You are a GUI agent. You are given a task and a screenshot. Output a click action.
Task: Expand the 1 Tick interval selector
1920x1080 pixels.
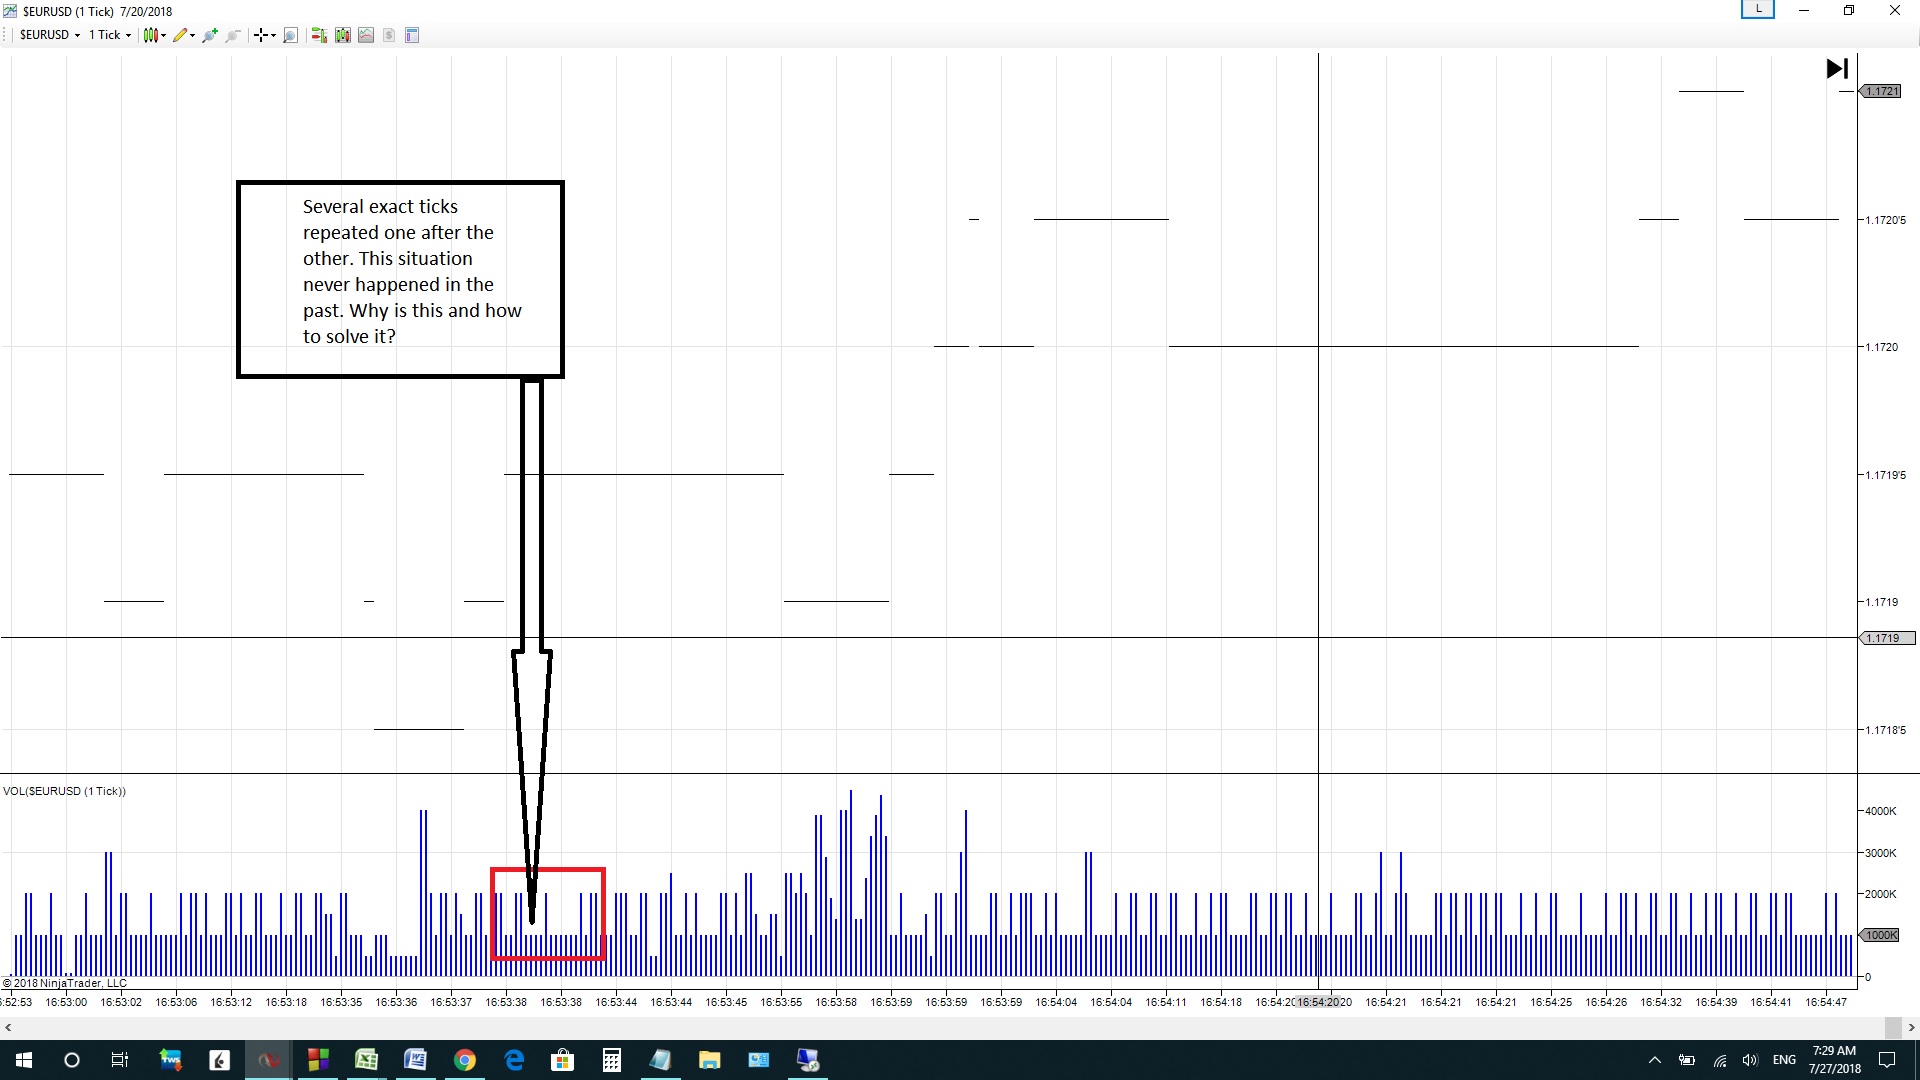pyautogui.click(x=109, y=35)
